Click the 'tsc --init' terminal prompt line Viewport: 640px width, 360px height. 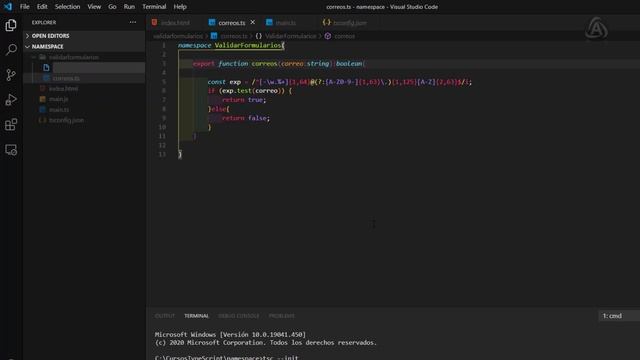227,358
